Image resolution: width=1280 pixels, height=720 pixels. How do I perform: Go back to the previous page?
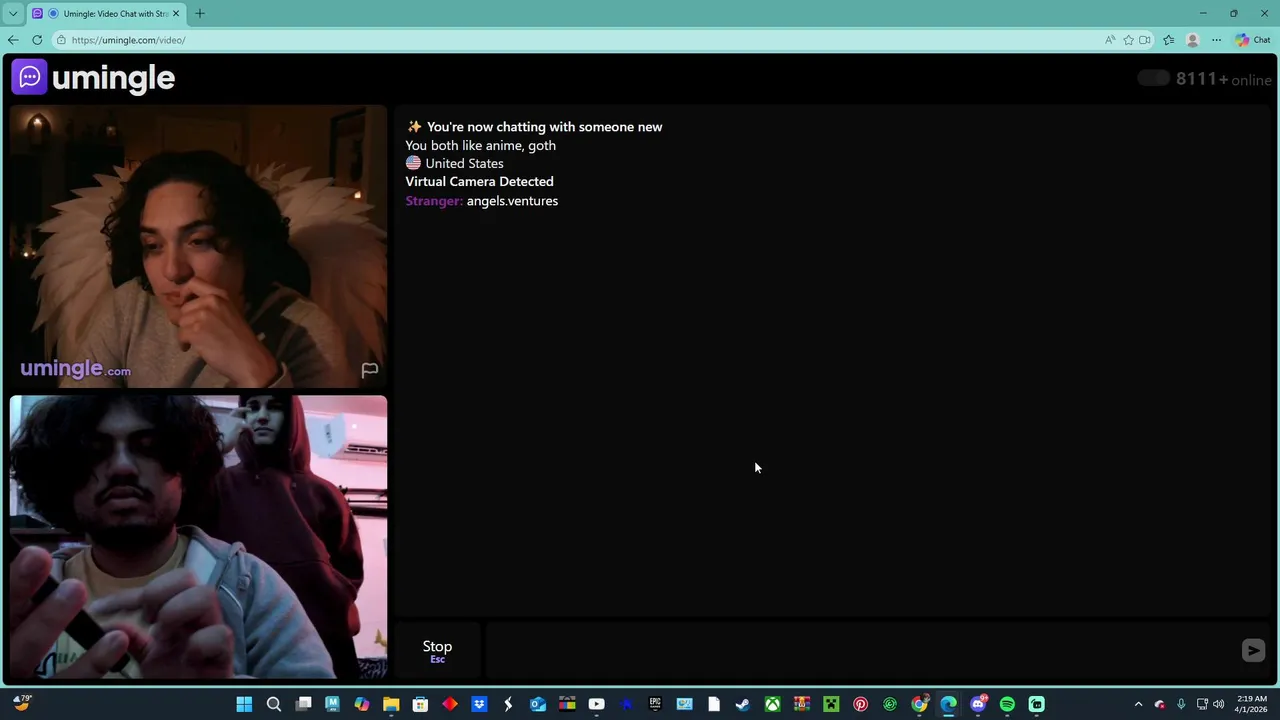(x=13, y=40)
